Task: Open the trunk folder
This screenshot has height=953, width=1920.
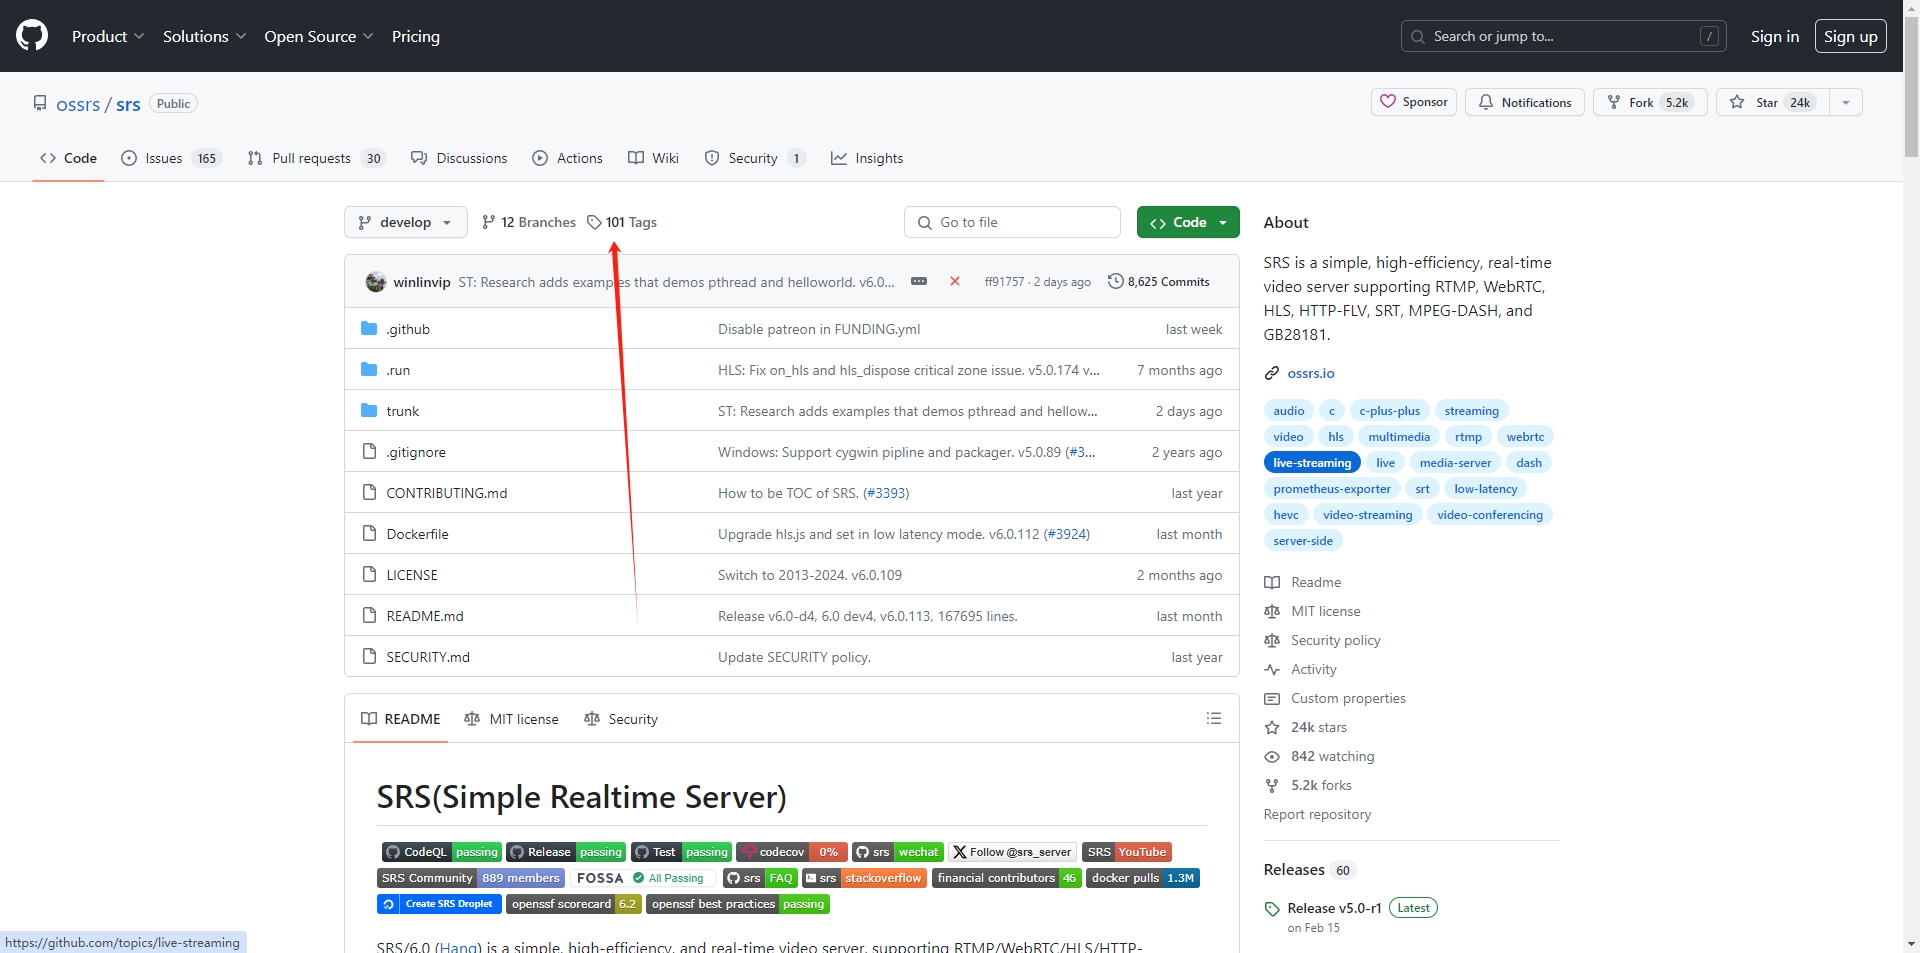Action: (x=403, y=411)
